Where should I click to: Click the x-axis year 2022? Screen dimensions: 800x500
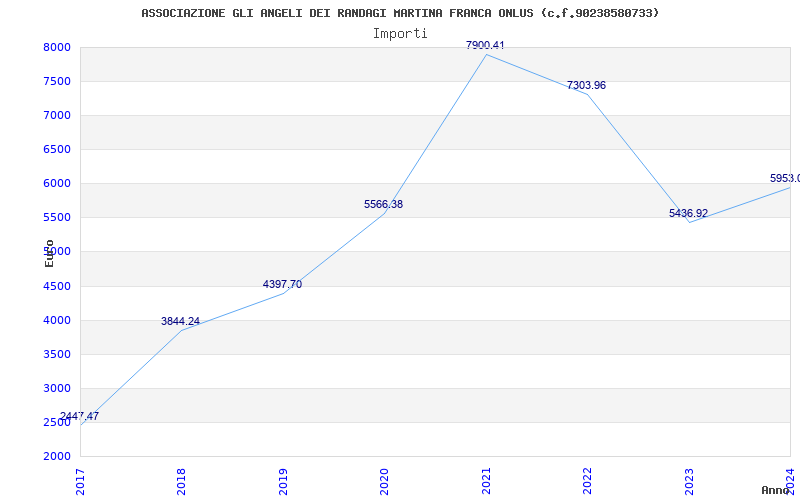tap(587, 482)
